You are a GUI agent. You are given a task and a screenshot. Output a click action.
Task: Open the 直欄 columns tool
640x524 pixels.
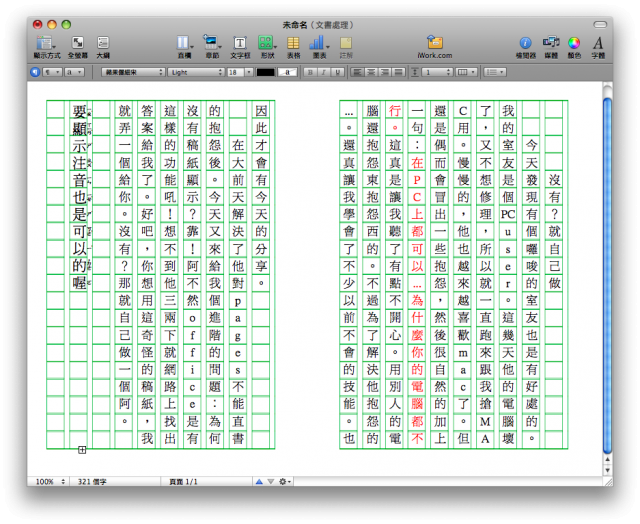point(184,47)
